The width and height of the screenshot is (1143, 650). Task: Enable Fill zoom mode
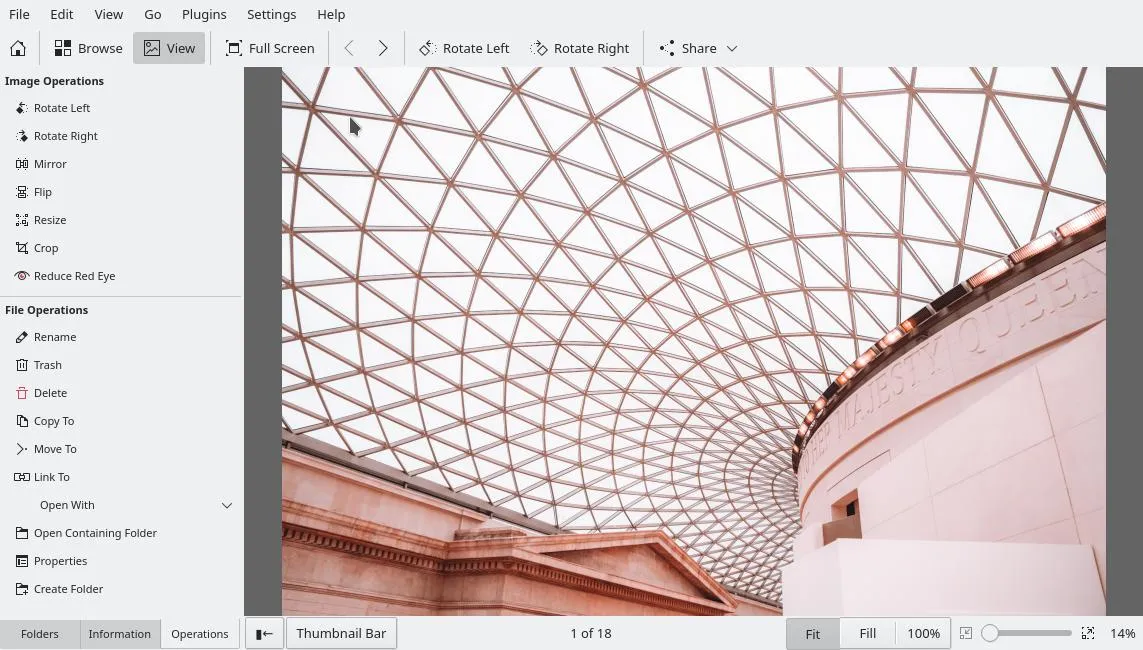[x=867, y=634]
